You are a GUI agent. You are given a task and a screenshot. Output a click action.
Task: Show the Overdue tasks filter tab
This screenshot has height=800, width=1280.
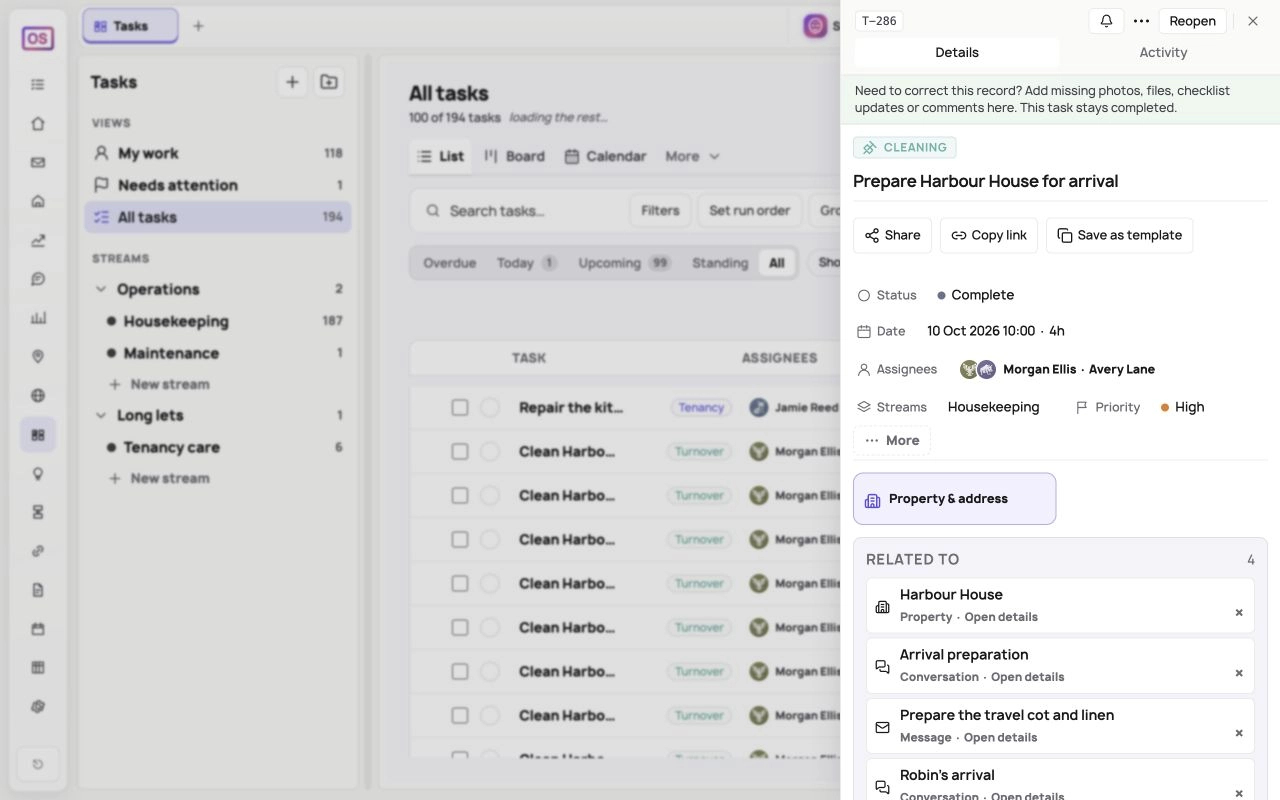tap(449, 263)
